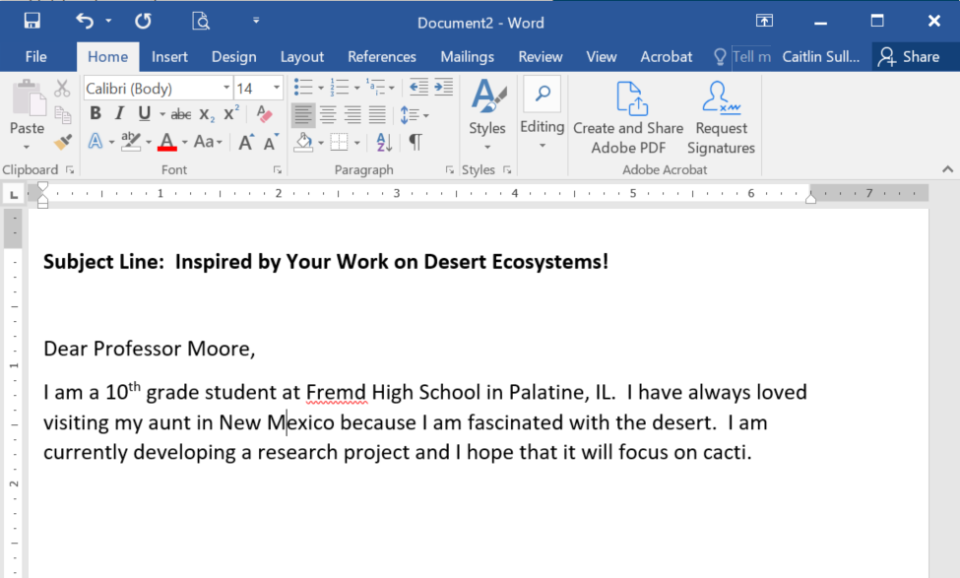
Task: Switch to the Insert ribbon tab
Action: point(169,57)
